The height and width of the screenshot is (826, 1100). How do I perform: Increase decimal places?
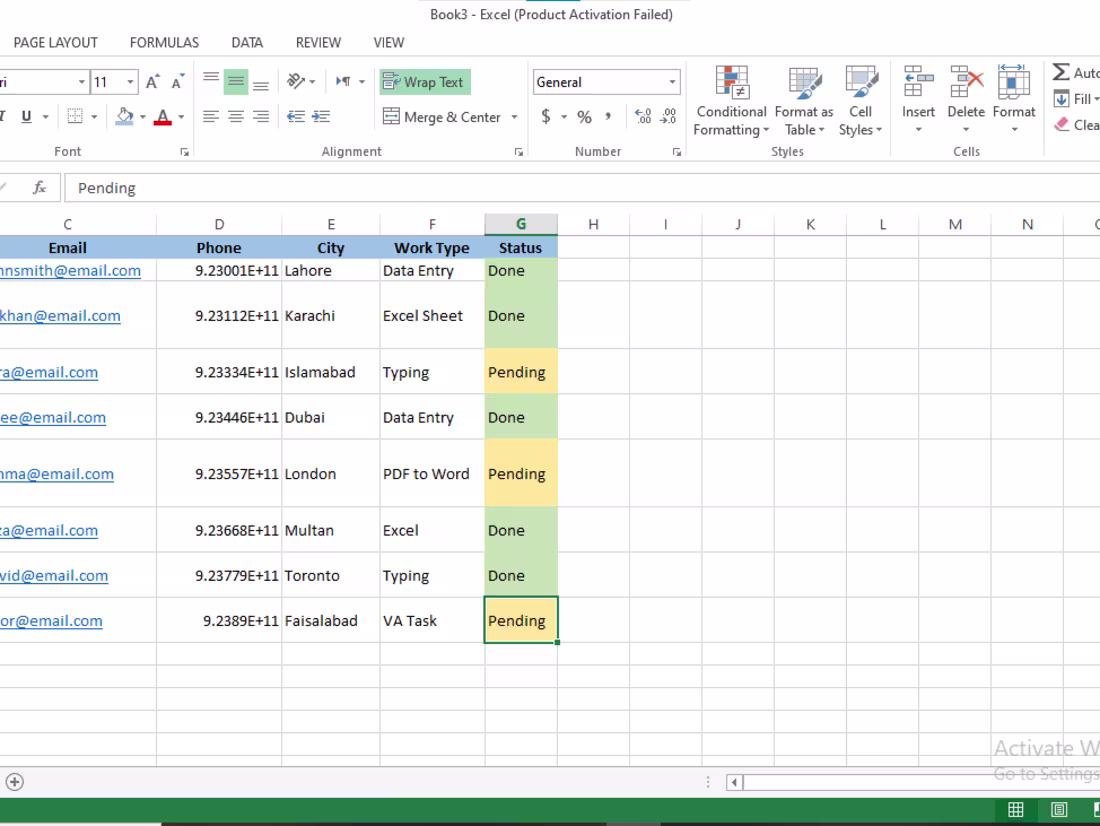coord(643,116)
